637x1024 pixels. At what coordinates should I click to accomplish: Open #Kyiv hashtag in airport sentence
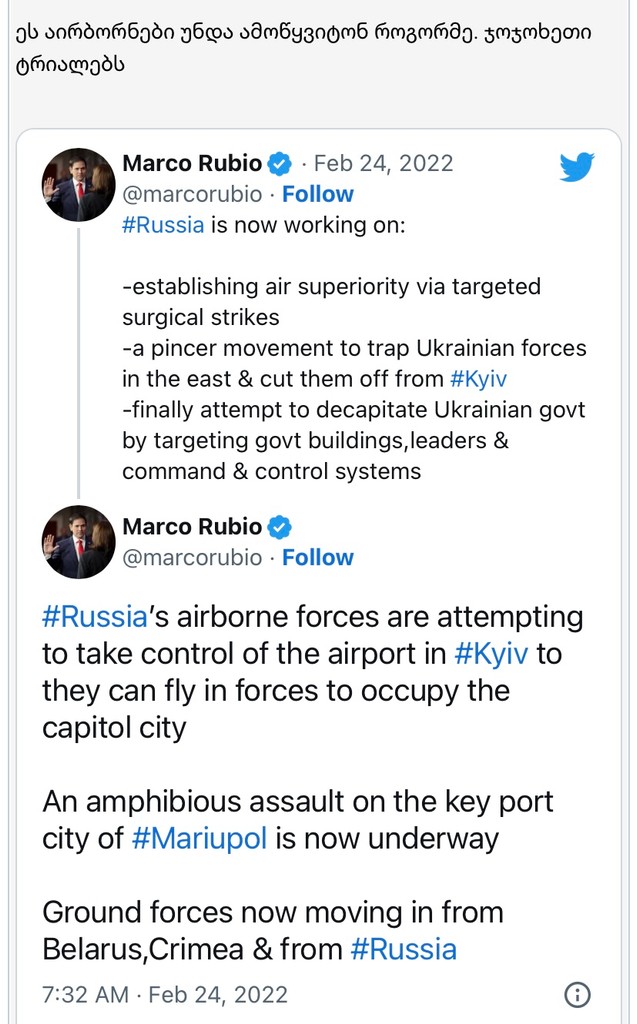coord(491,654)
